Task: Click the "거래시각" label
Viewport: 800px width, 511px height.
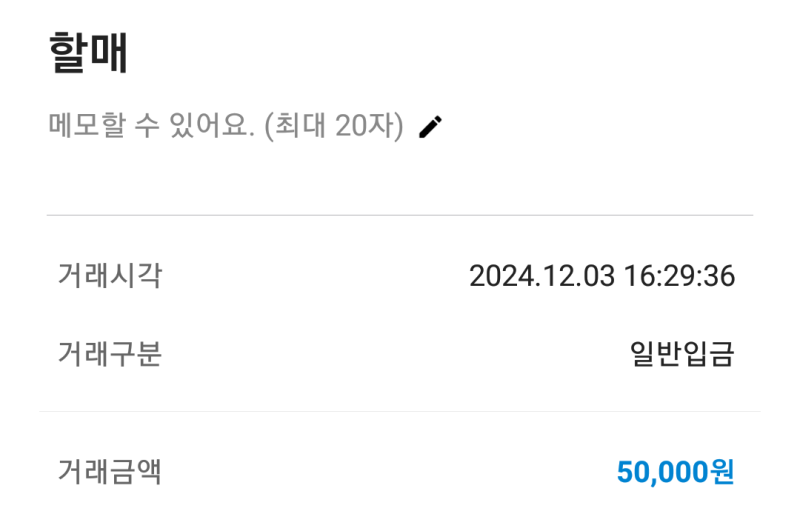Action: (x=110, y=275)
